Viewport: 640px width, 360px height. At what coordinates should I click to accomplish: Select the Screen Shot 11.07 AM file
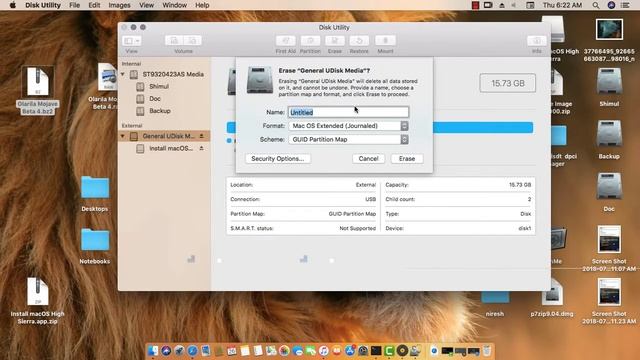(609, 249)
